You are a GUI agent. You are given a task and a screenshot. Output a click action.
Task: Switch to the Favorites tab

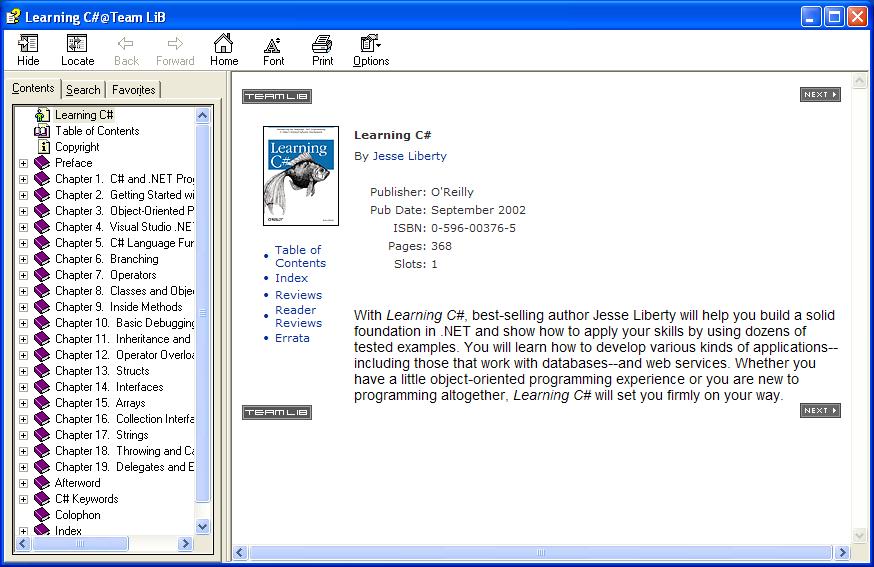[133, 90]
